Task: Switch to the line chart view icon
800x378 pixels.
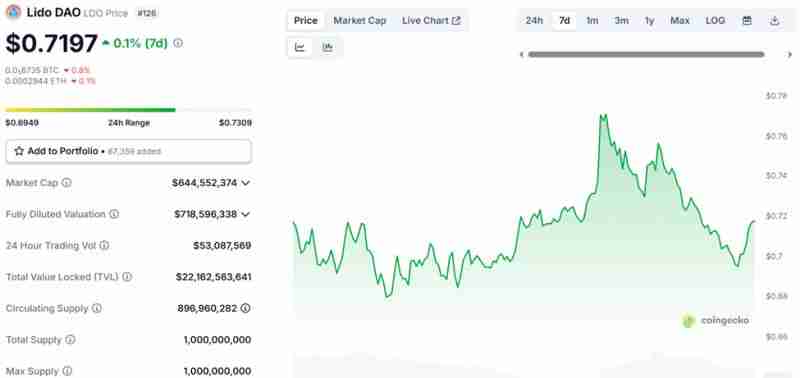Action: 300,47
